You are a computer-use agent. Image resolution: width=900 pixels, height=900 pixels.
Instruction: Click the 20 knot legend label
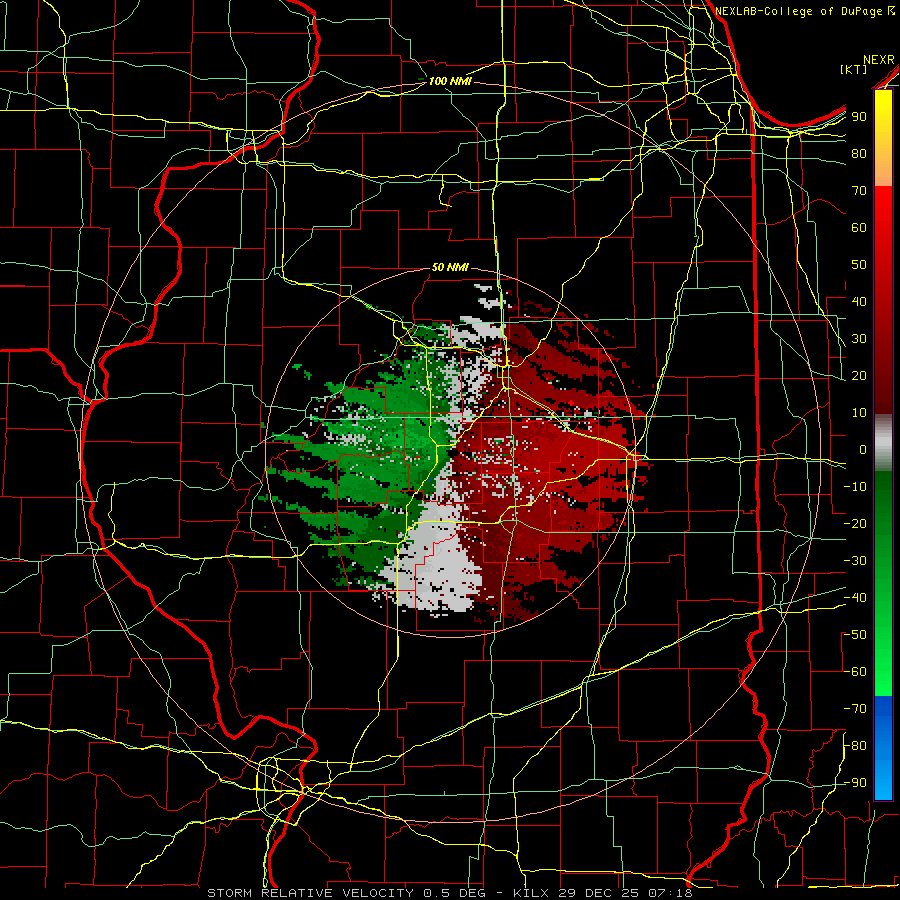(859, 376)
